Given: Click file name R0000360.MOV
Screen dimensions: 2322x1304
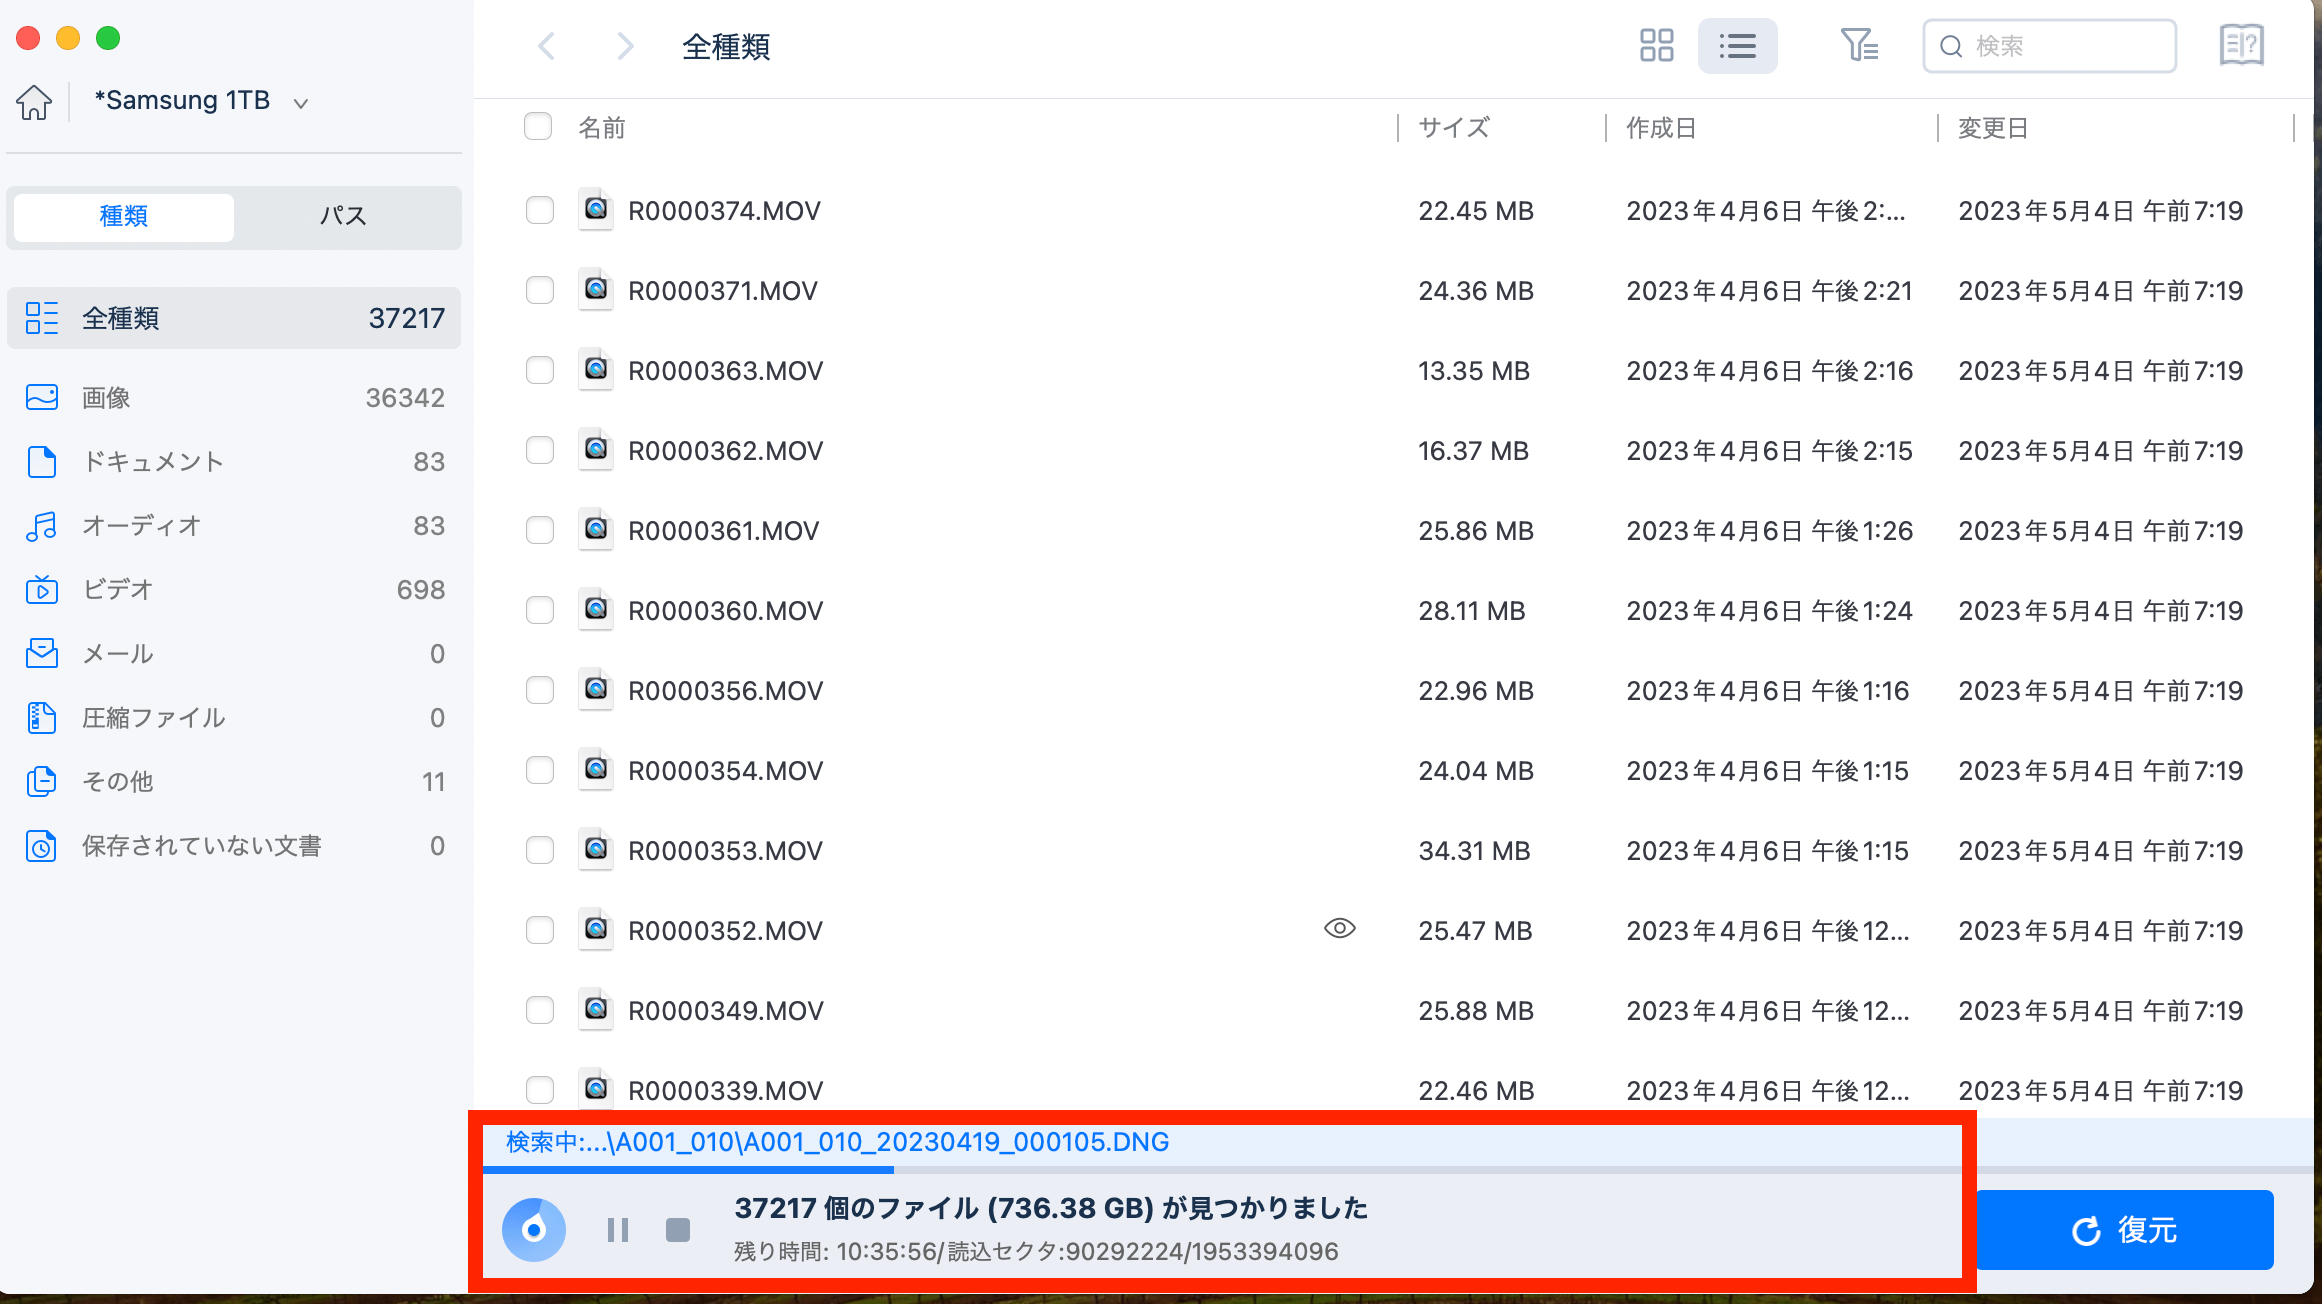Looking at the screenshot, I should pos(725,611).
